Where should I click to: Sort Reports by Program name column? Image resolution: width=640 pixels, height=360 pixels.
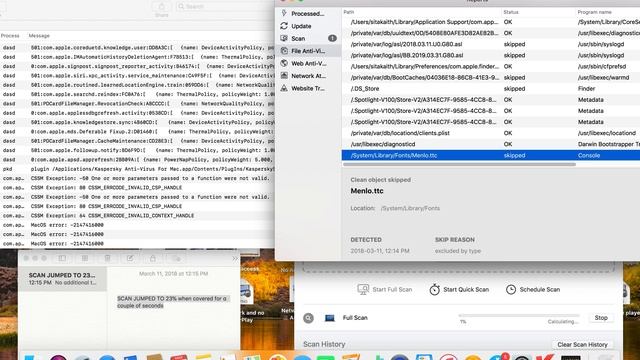607,12
